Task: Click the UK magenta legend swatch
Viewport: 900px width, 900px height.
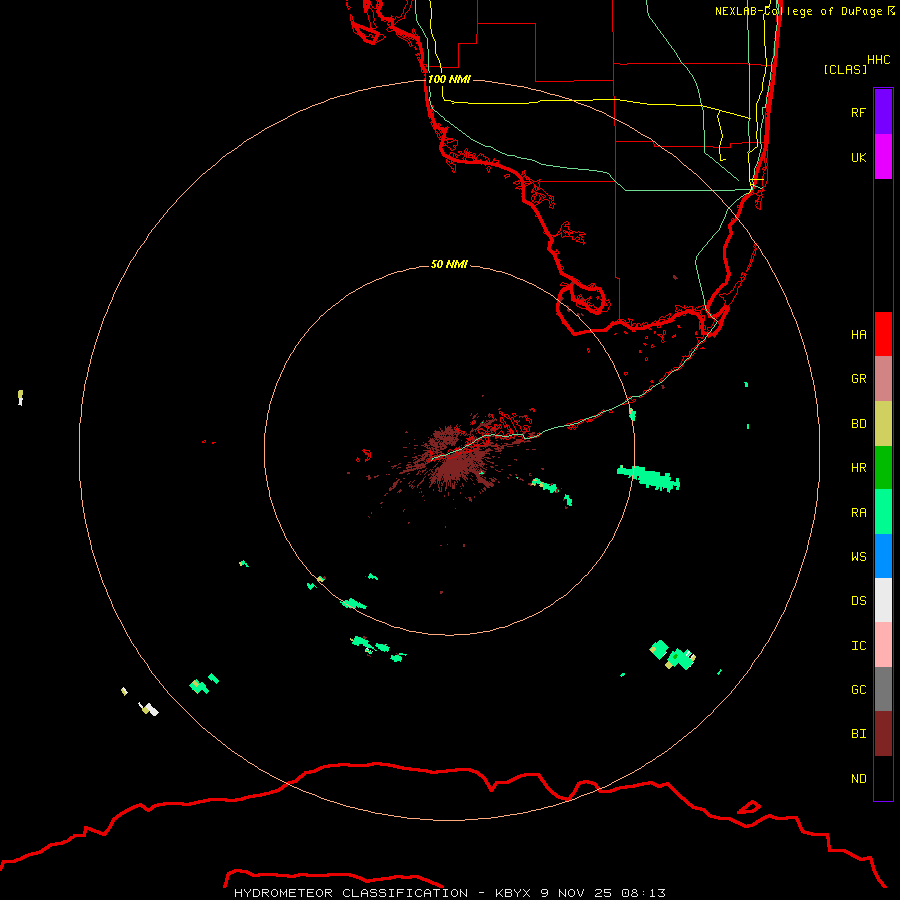Action: 883,157
